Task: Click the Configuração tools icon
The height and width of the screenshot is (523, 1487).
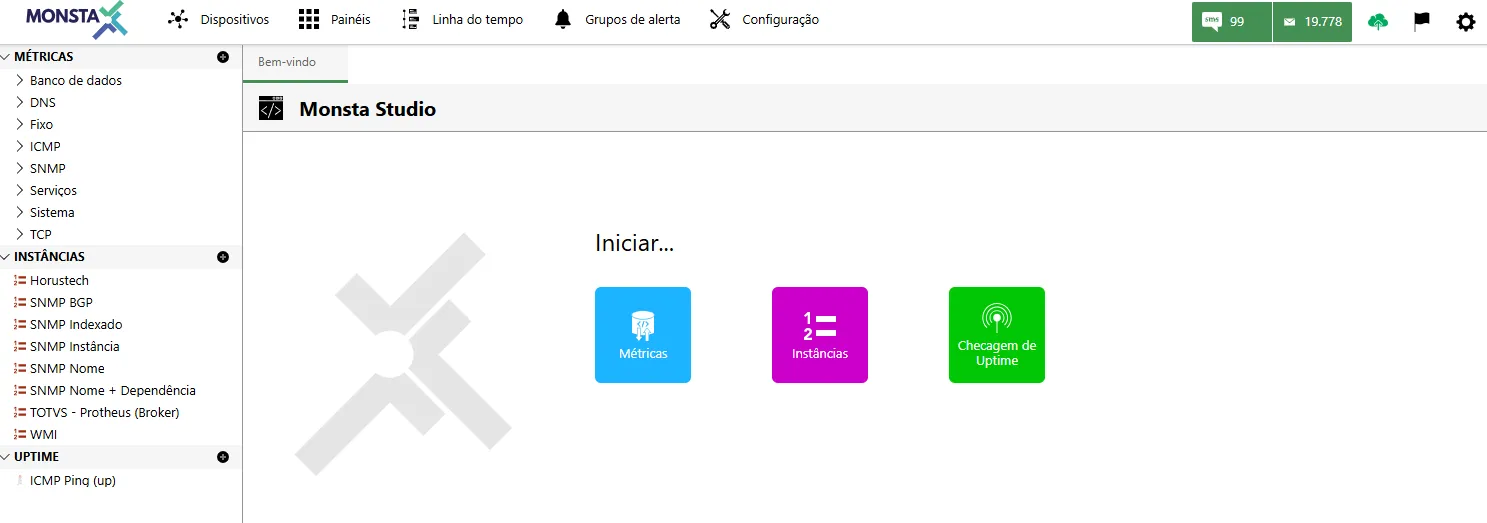Action: [720, 20]
